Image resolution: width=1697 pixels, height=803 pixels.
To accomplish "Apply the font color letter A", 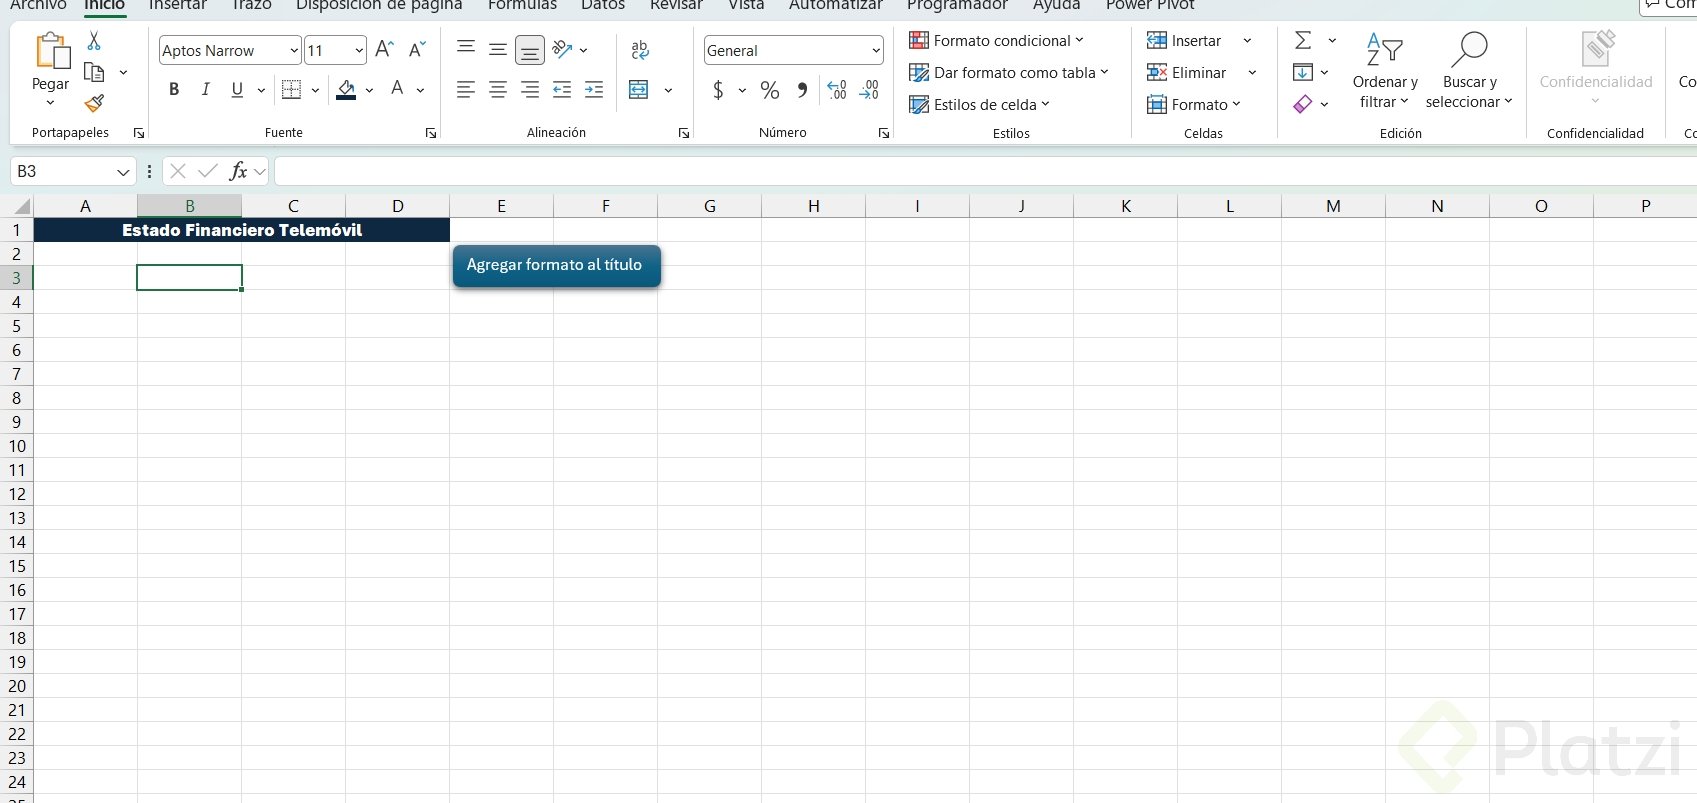I will click(x=397, y=90).
